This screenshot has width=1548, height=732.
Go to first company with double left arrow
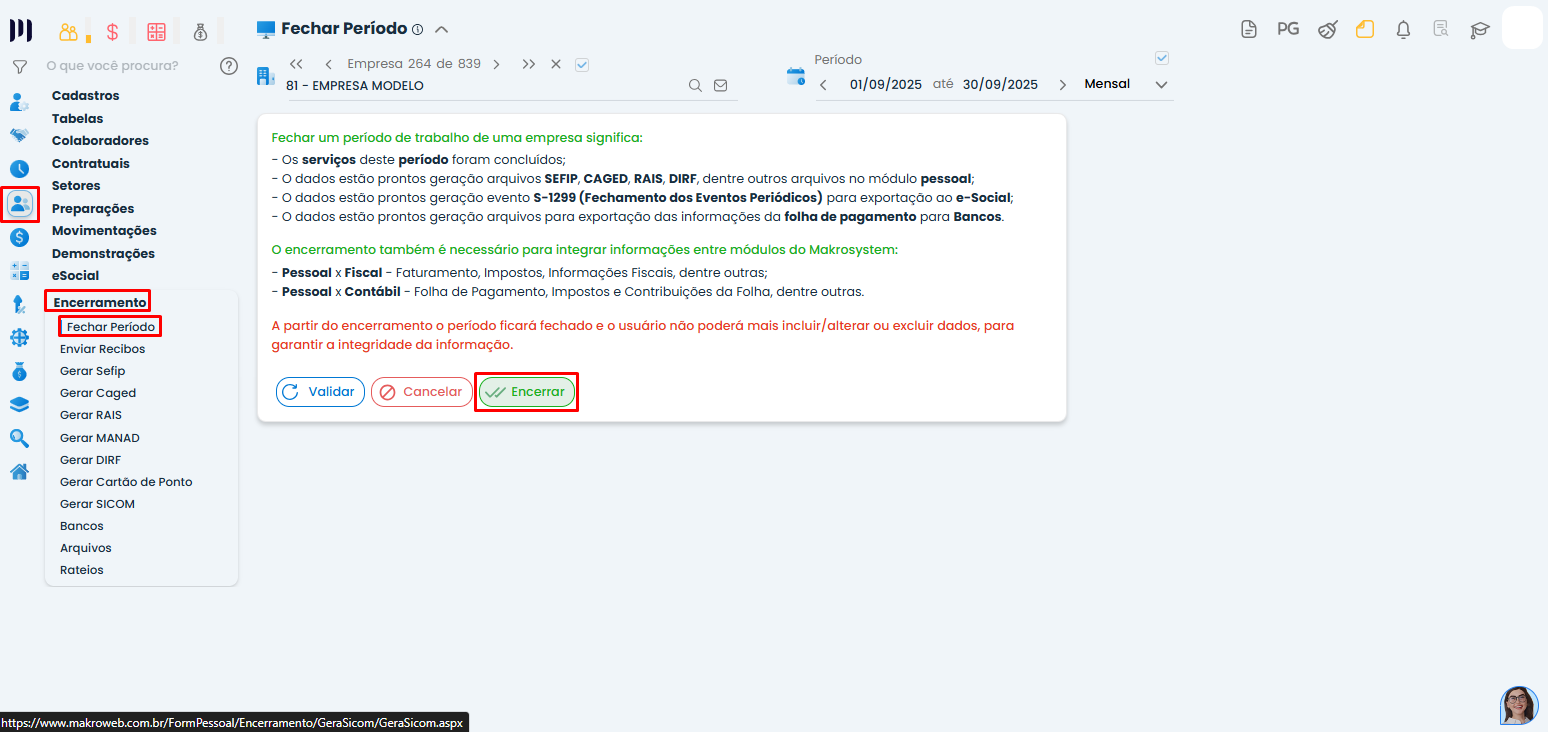click(296, 64)
